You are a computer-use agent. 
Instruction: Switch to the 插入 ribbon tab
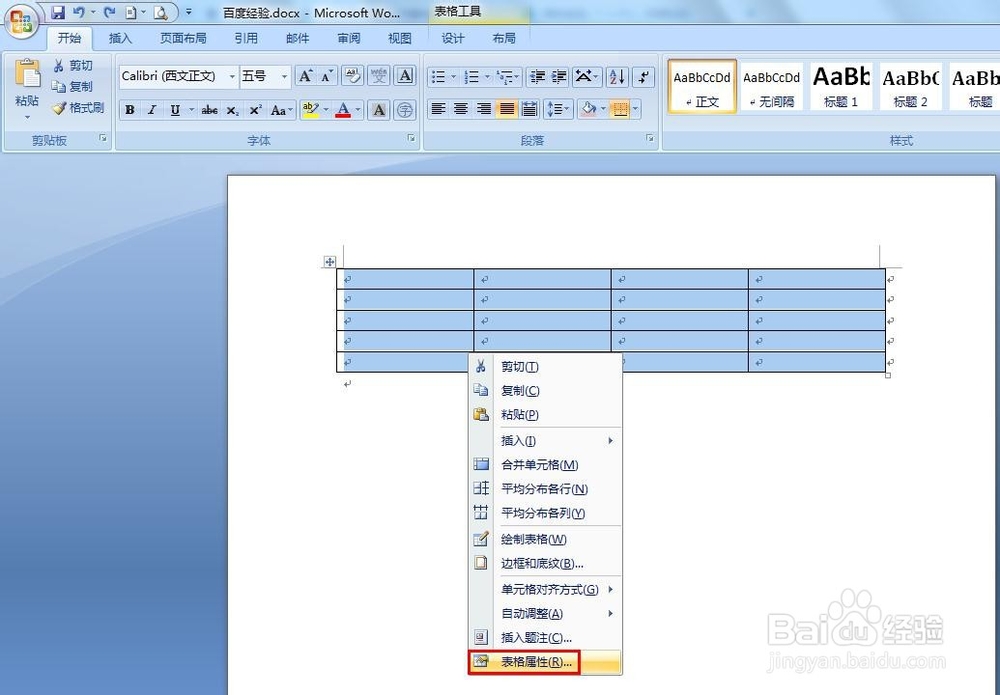pyautogui.click(x=119, y=38)
